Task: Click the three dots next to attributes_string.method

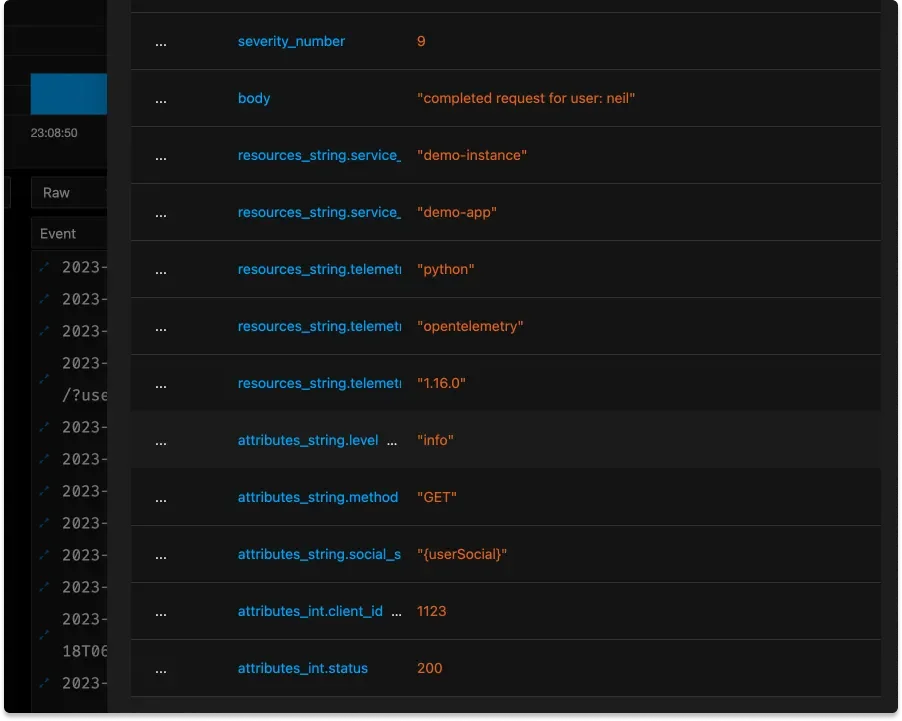Action: (161, 498)
